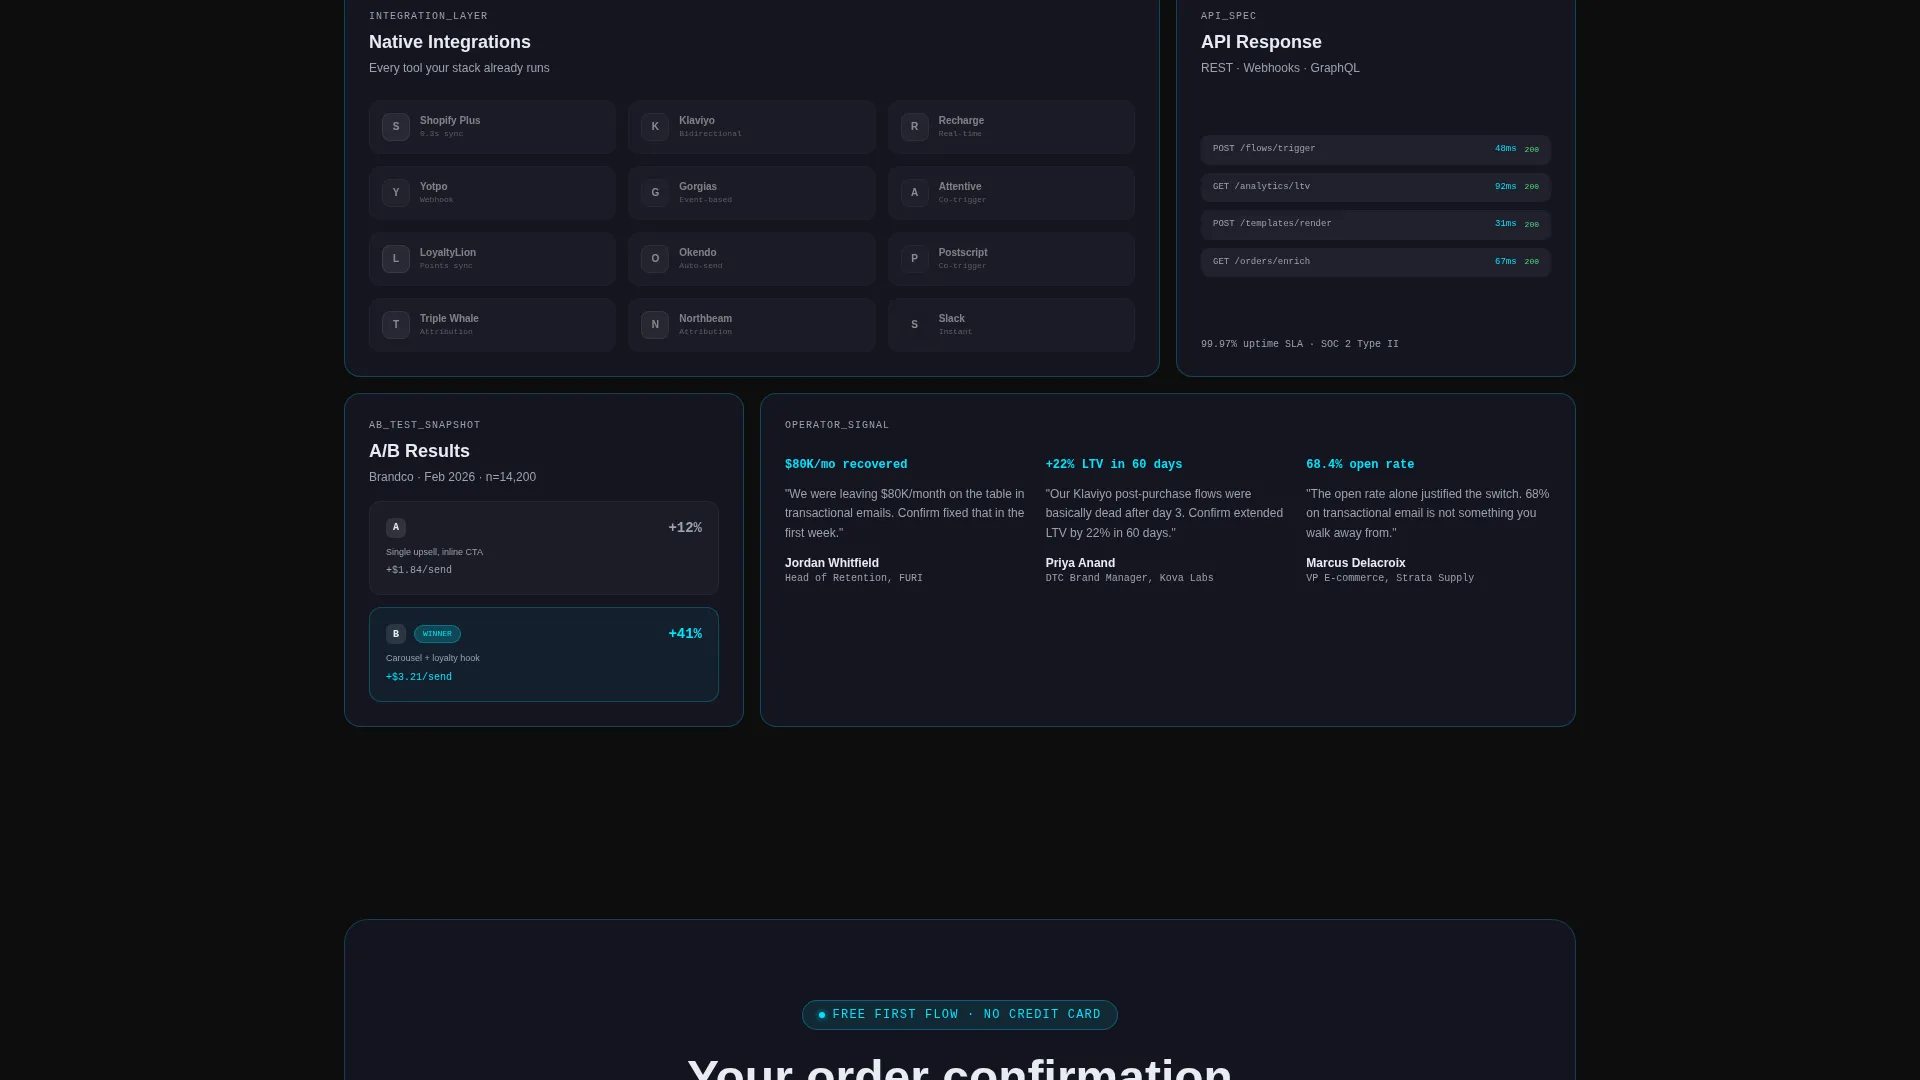Click the 67ms latency value

click(1505, 262)
